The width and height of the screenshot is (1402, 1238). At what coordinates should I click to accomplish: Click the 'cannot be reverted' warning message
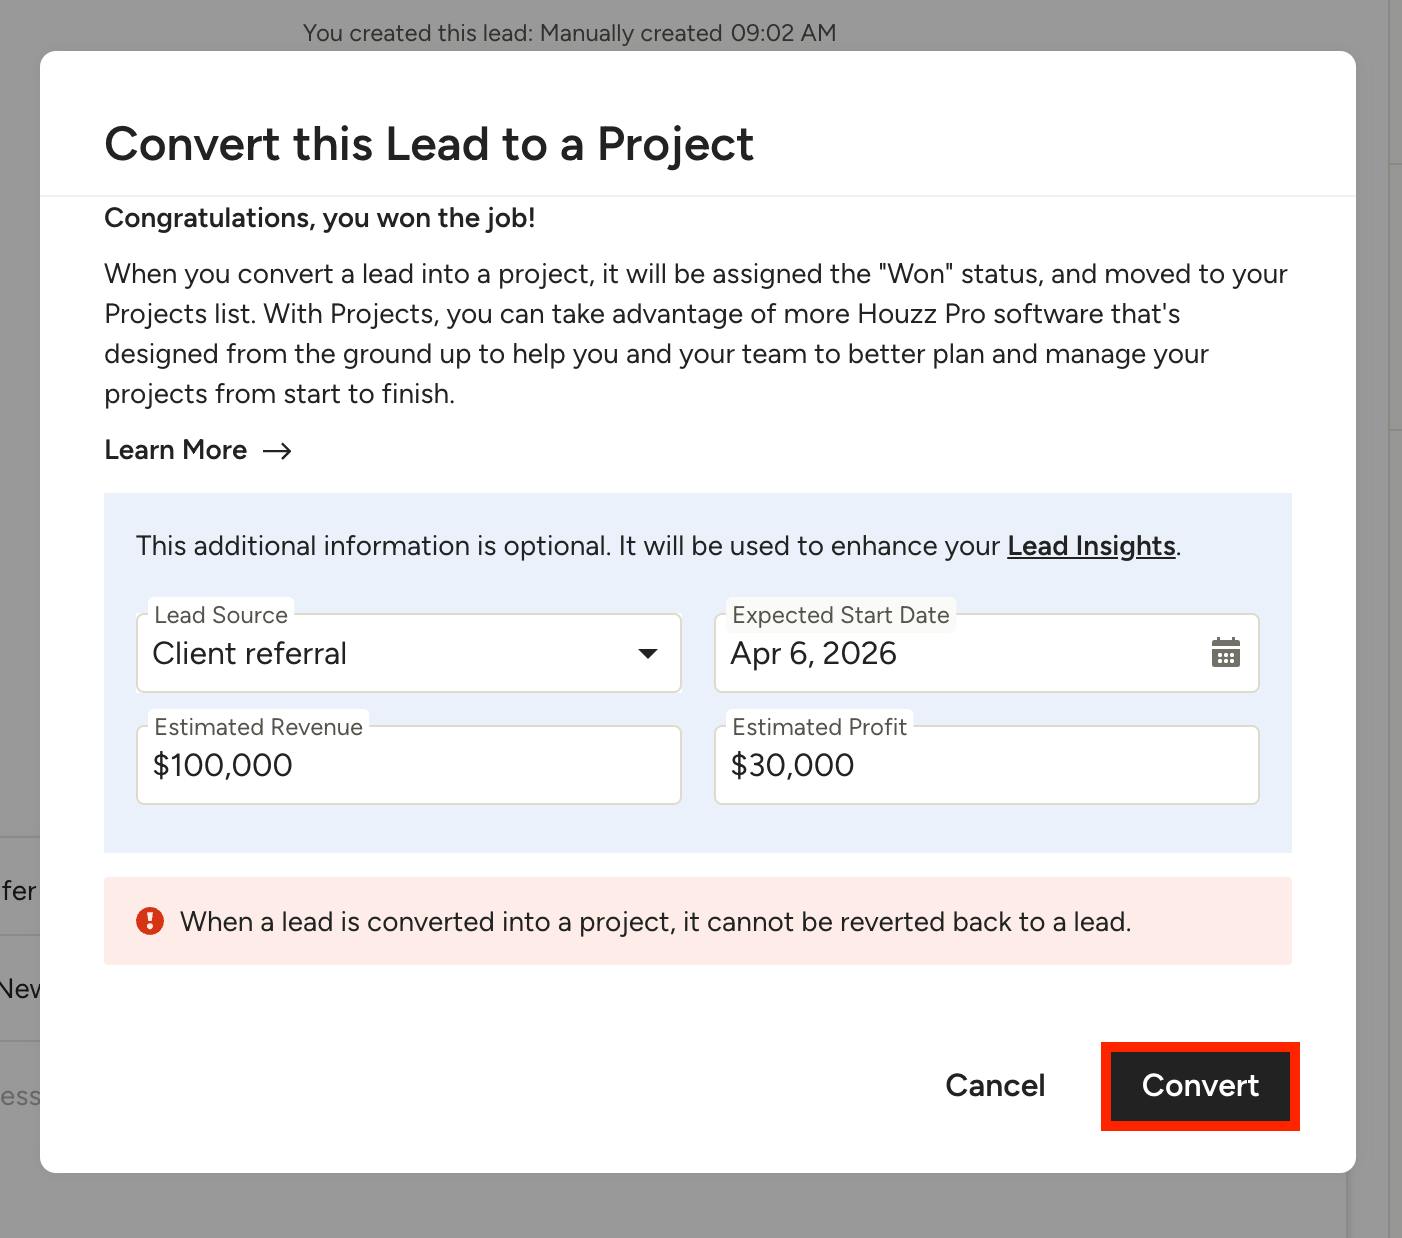[655, 922]
